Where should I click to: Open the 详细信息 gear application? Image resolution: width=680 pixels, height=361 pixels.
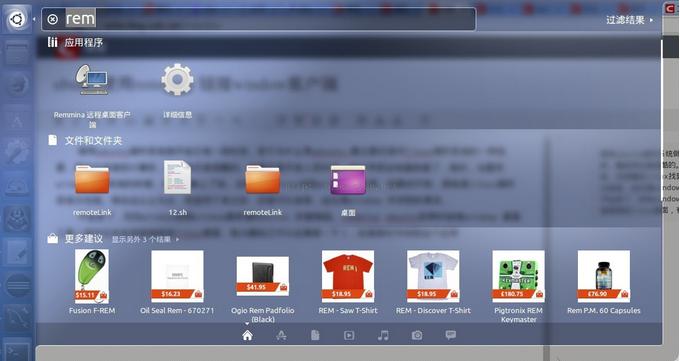point(177,80)
